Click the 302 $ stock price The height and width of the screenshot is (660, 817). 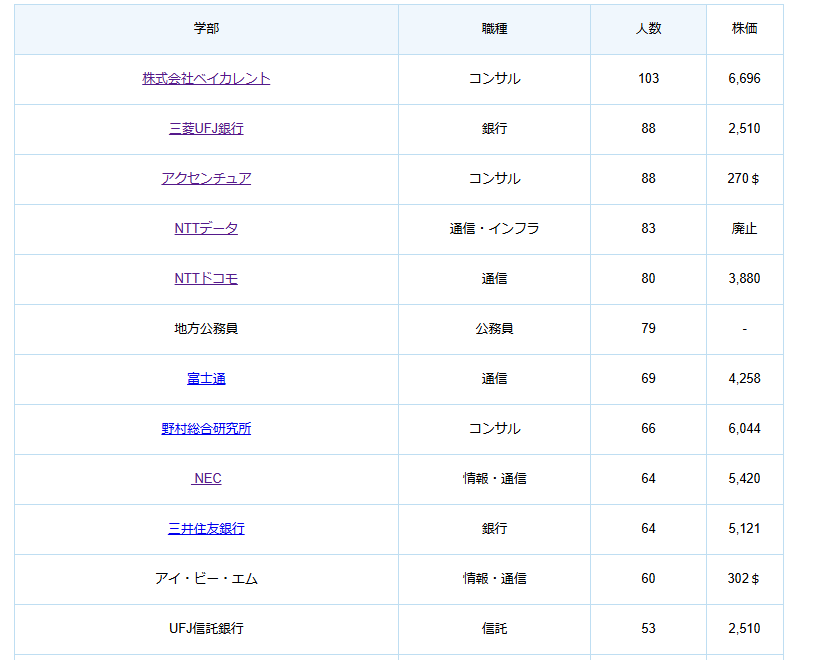744,579
